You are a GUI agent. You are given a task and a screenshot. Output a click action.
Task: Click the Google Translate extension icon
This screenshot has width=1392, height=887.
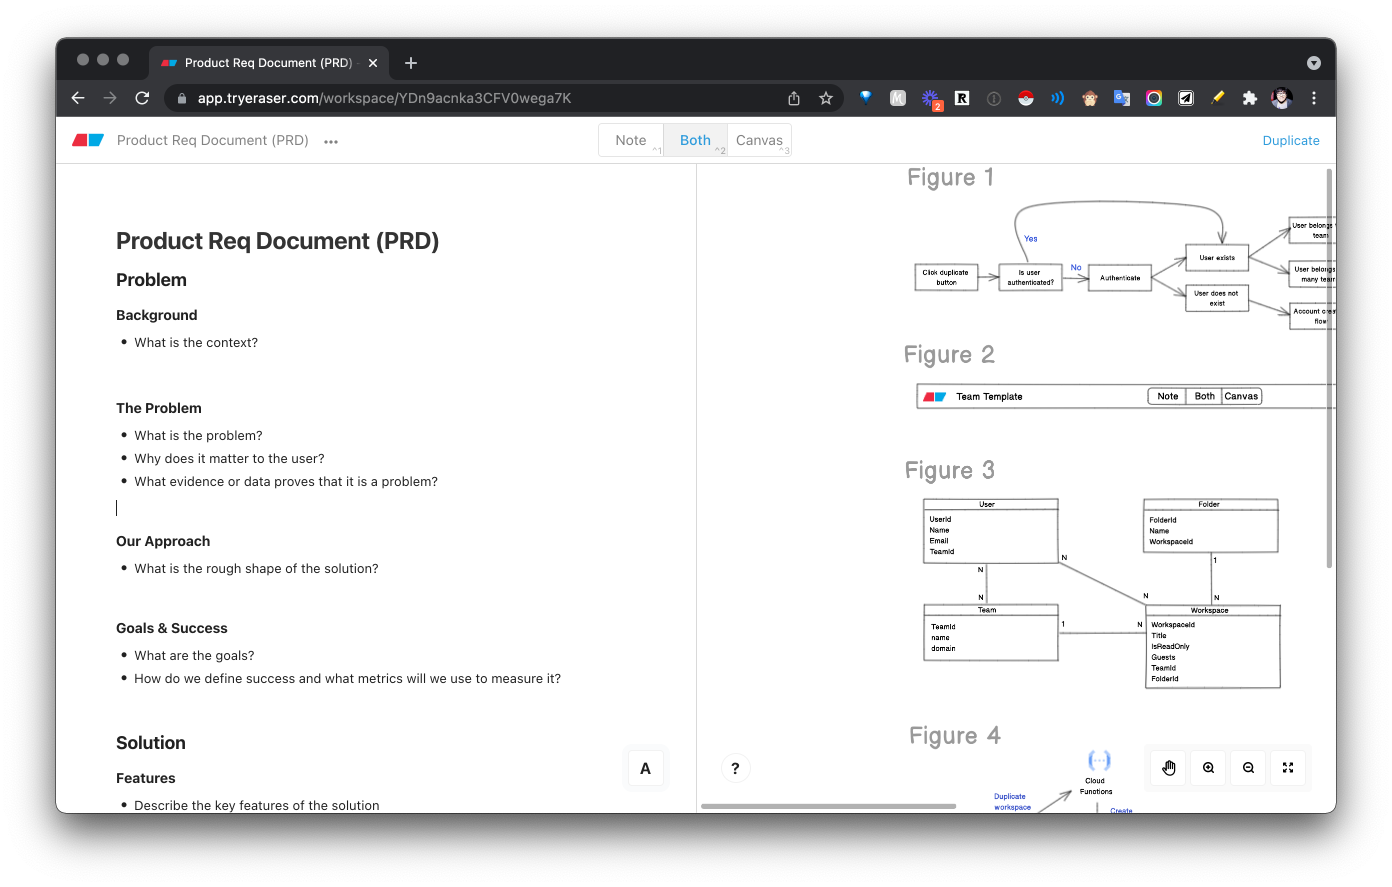coord(1122,98)
